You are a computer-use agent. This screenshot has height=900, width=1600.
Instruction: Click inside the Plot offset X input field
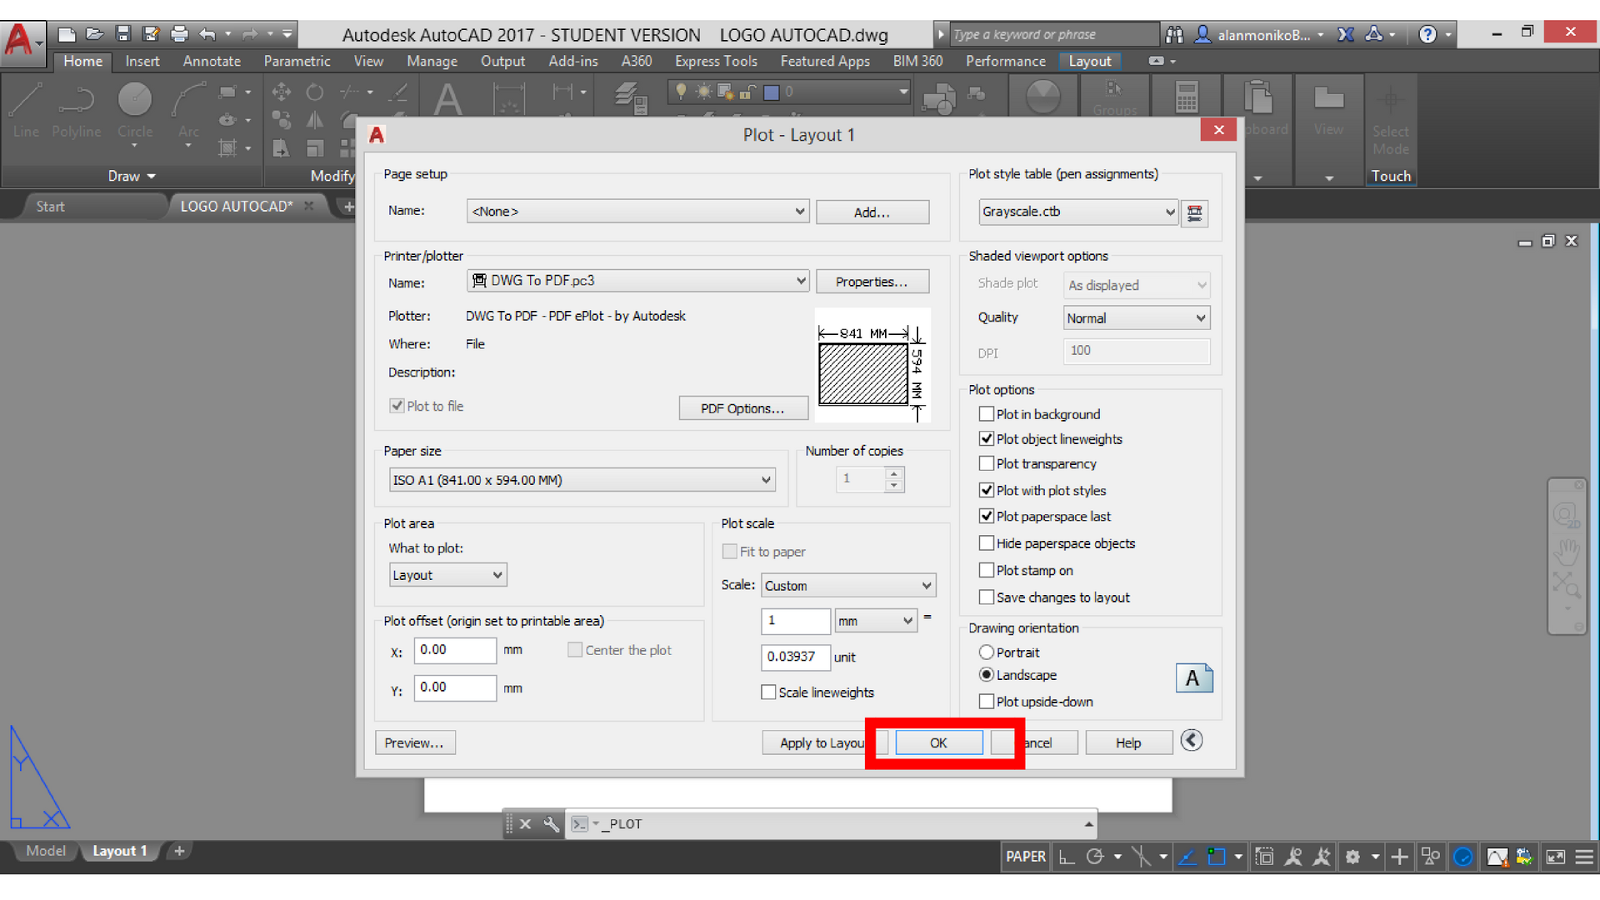455,650
